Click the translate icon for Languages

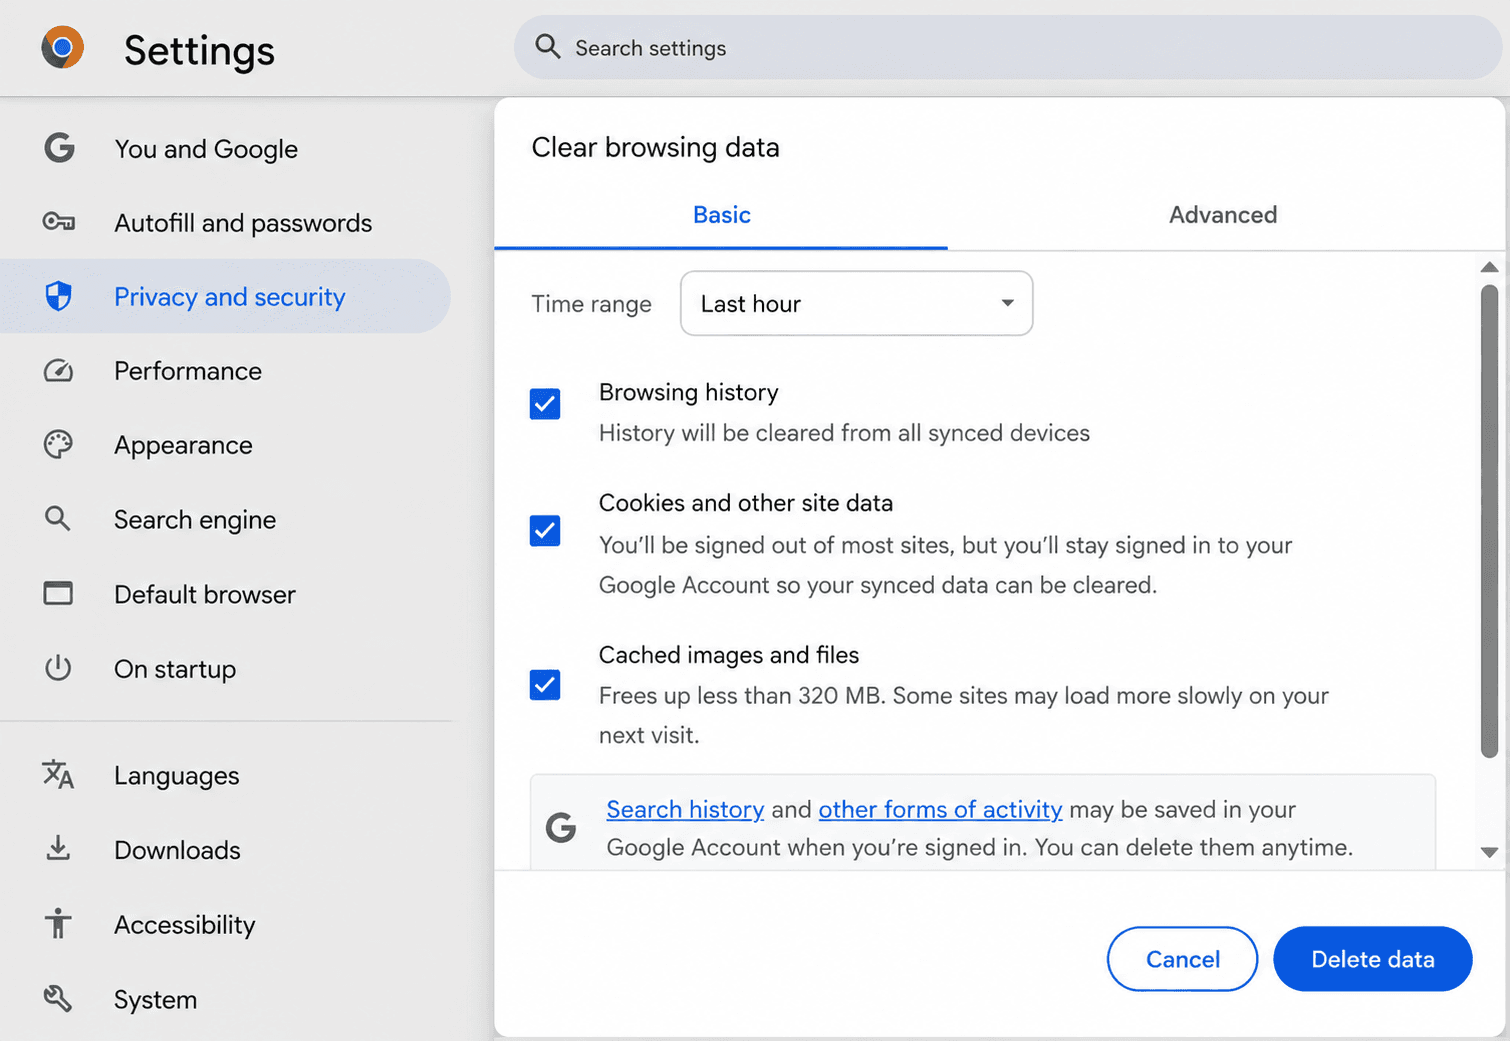58,774
